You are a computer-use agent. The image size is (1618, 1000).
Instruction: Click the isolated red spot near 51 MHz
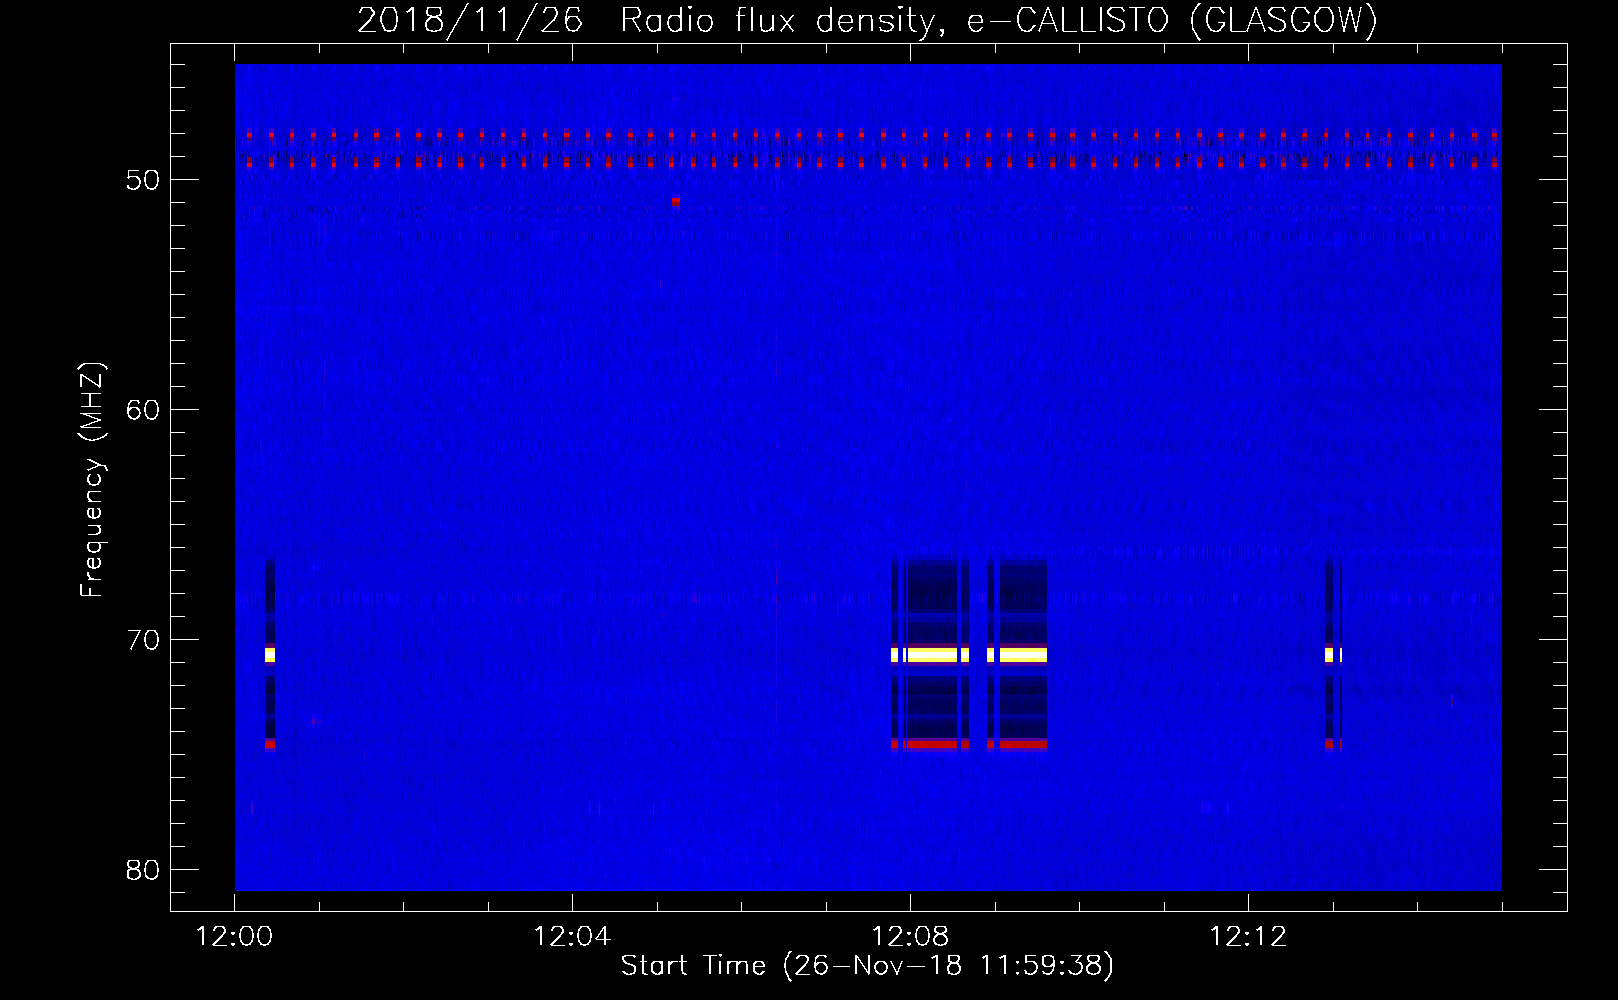click(676, 201)
